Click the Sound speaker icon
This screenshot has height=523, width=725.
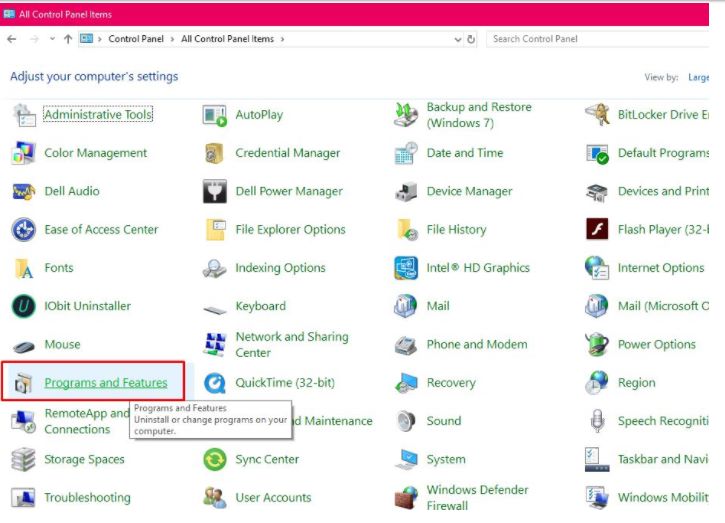click(406, 421)
